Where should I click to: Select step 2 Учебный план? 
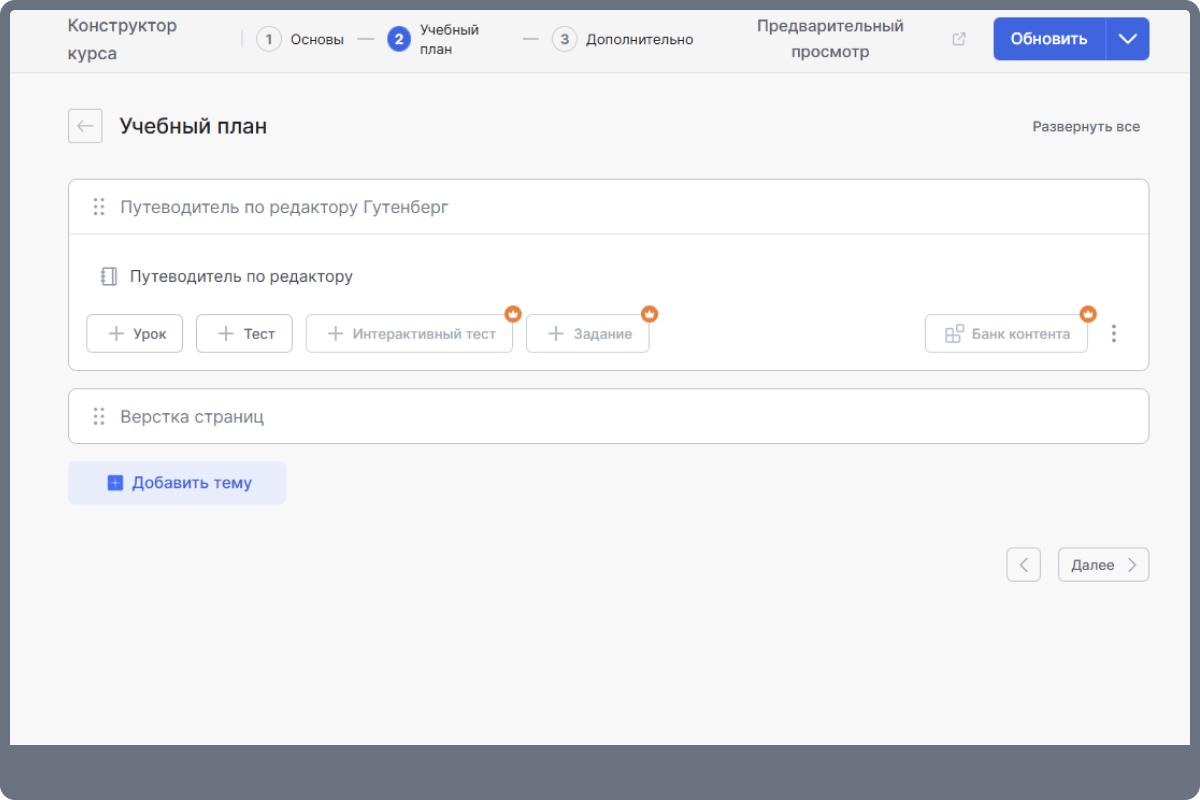[433, 39]
